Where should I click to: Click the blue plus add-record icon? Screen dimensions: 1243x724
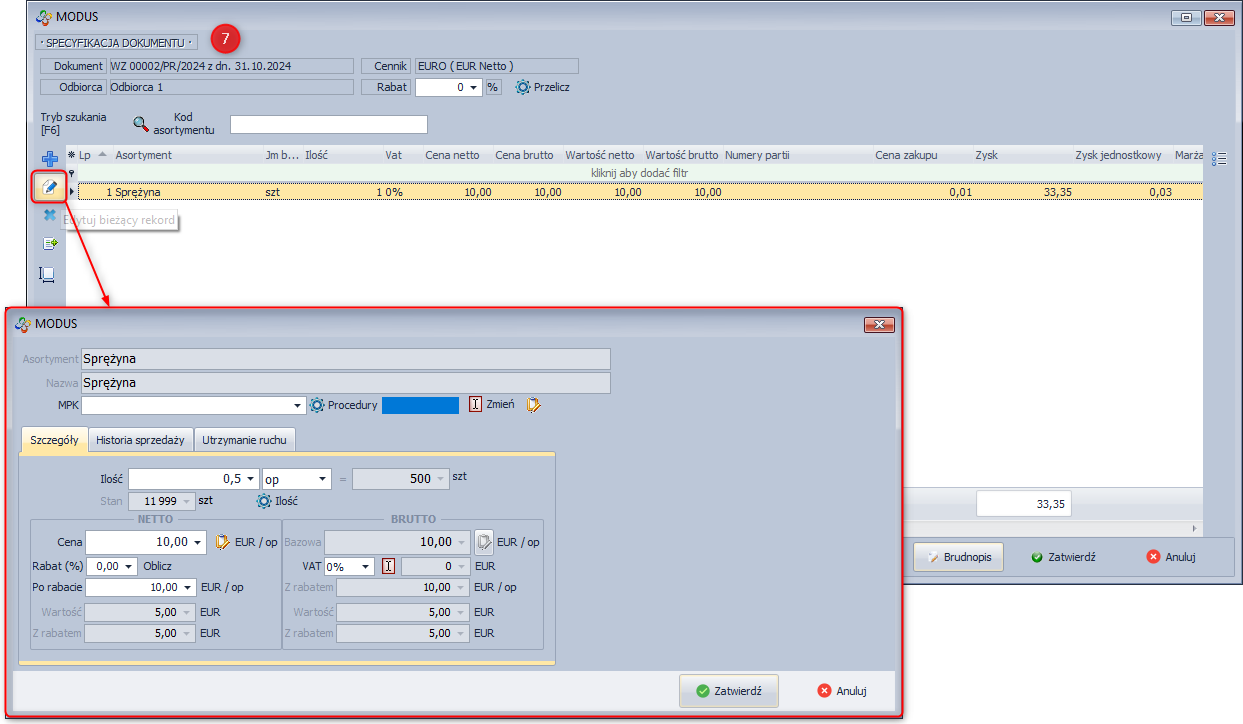[x=49, y=159]
